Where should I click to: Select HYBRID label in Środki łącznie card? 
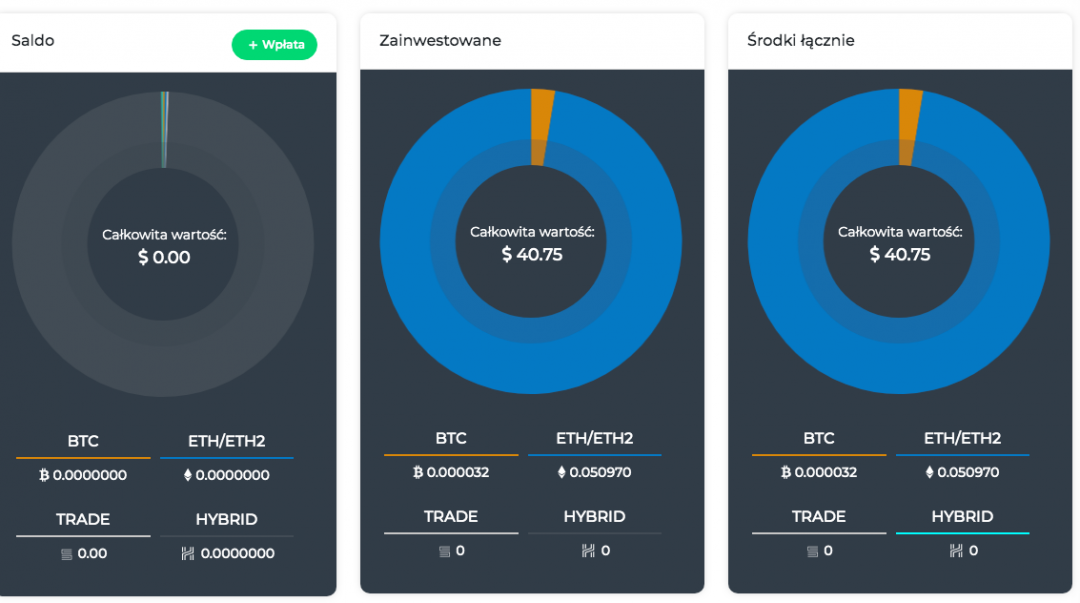point(962,516)
